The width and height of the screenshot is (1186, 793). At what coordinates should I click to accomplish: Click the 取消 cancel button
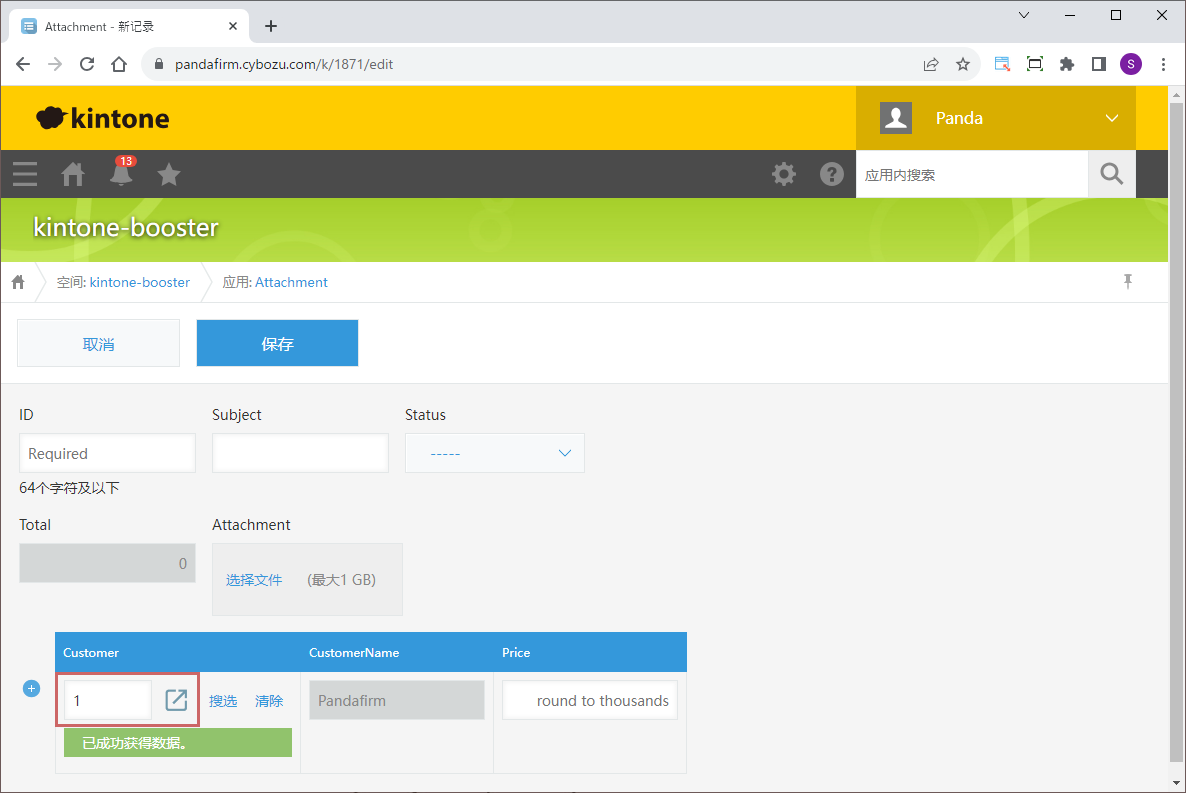[98, 343]
